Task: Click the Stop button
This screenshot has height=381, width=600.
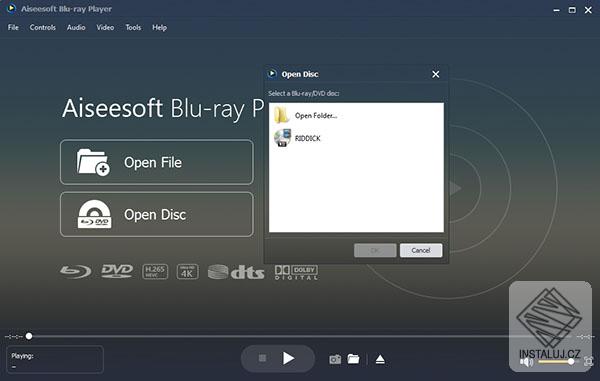Action: 262,358
